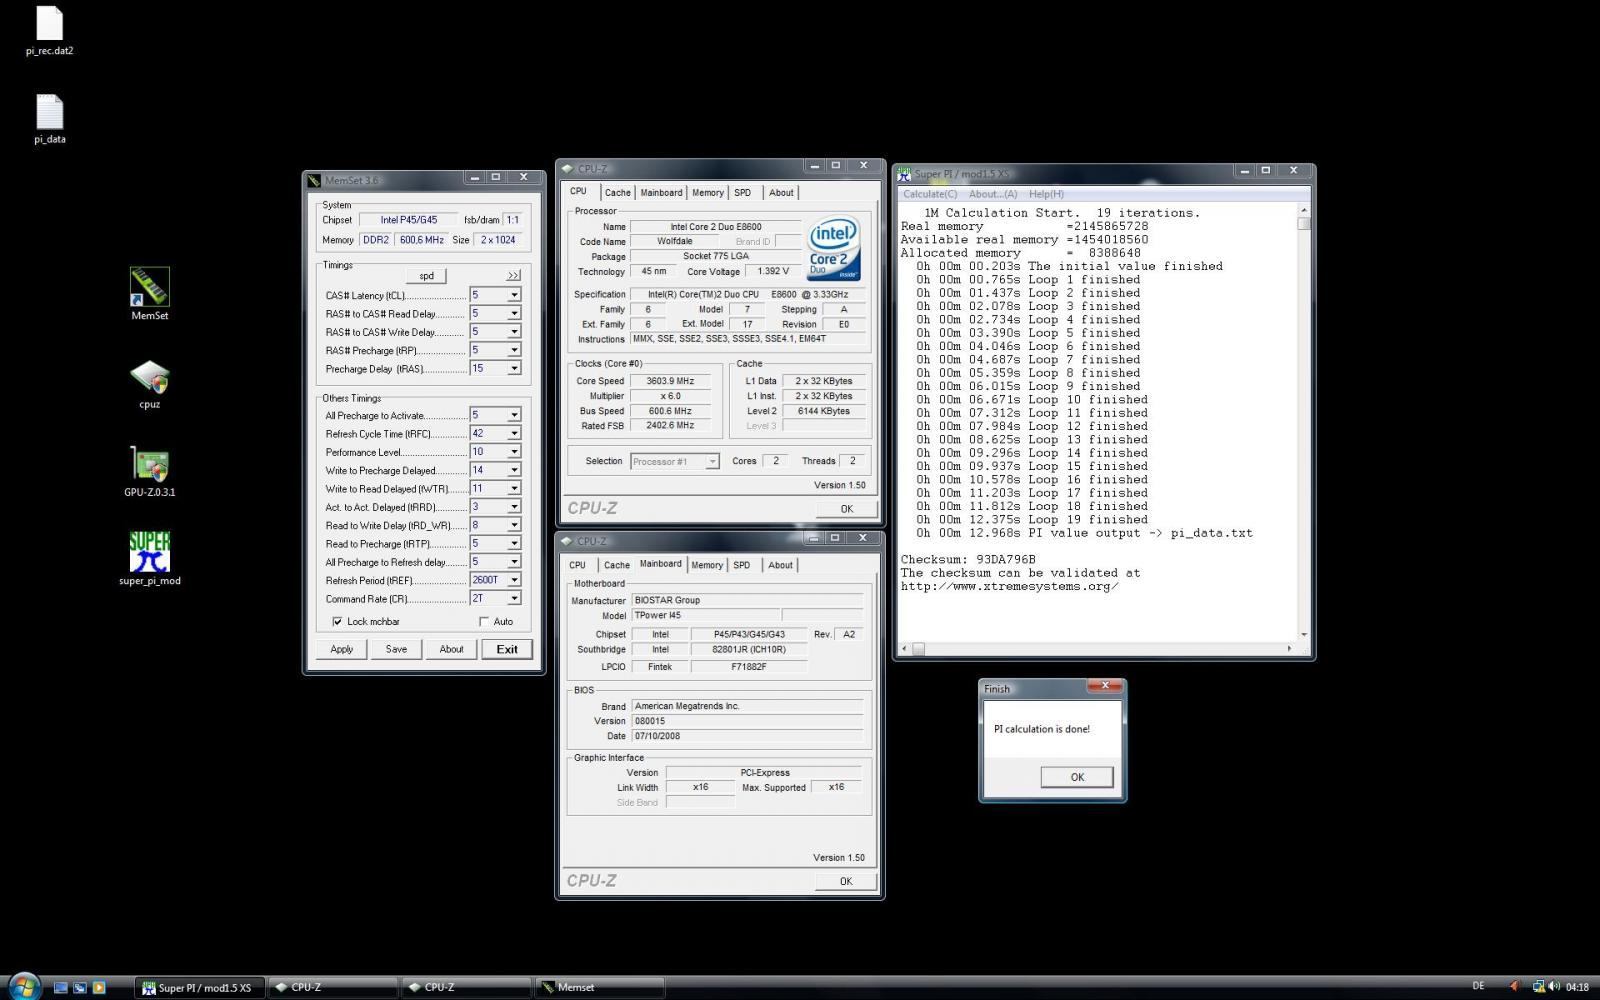Toggle the Lock mchbar checkbox
Image resolution: width=1600 pixels, height=1000 pixels.
pos(337,622)
